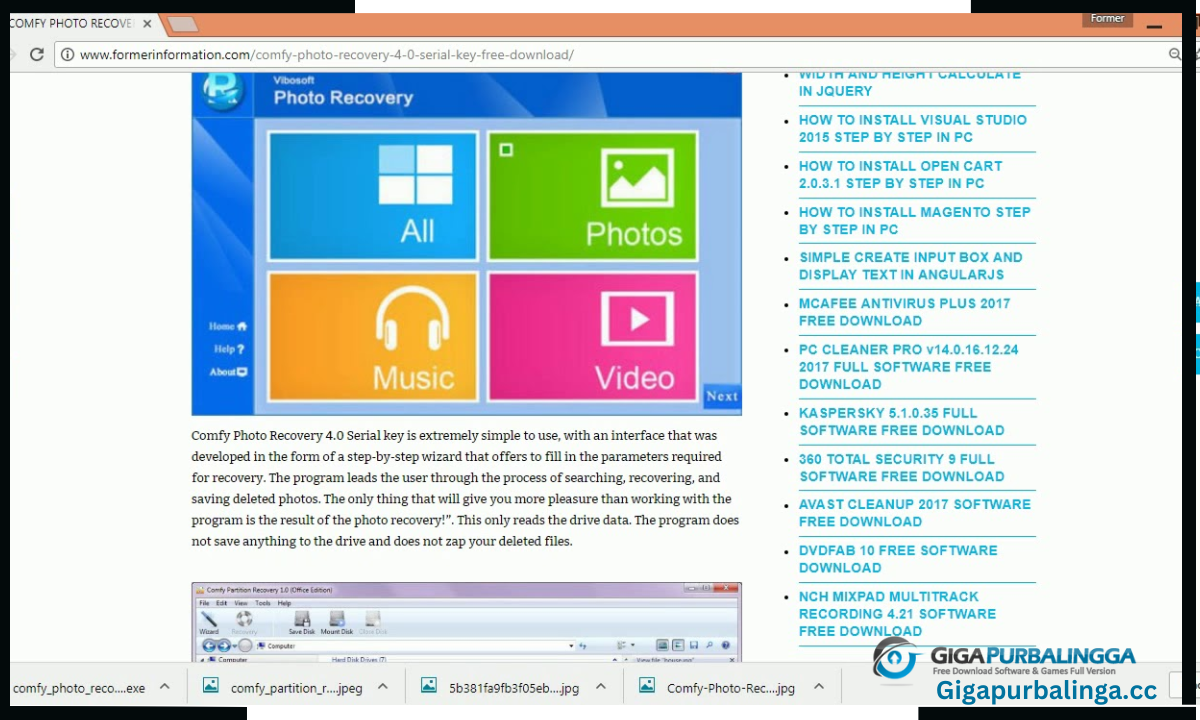Open the Help menu in the Partition Recovery image
The image size is (1200, 720).
click(284, 603)
